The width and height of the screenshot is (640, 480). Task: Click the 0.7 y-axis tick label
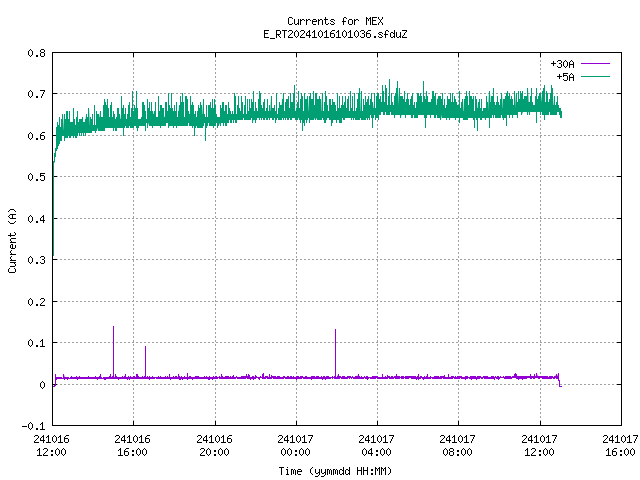36,94
